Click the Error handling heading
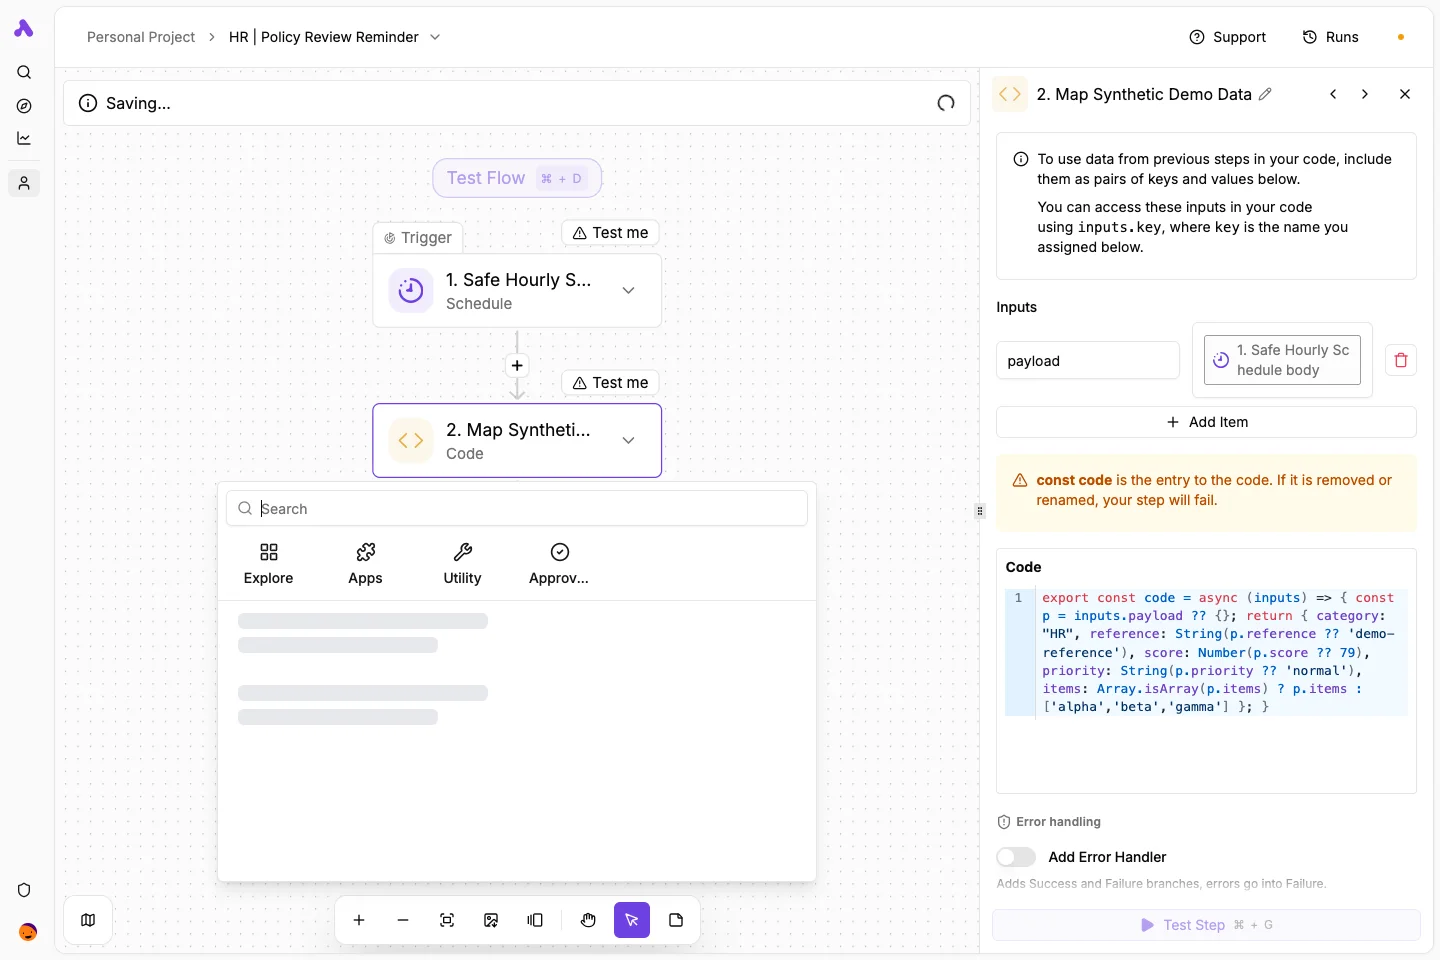This screenshot has height=960, width=1440. tap(1058, 822)
